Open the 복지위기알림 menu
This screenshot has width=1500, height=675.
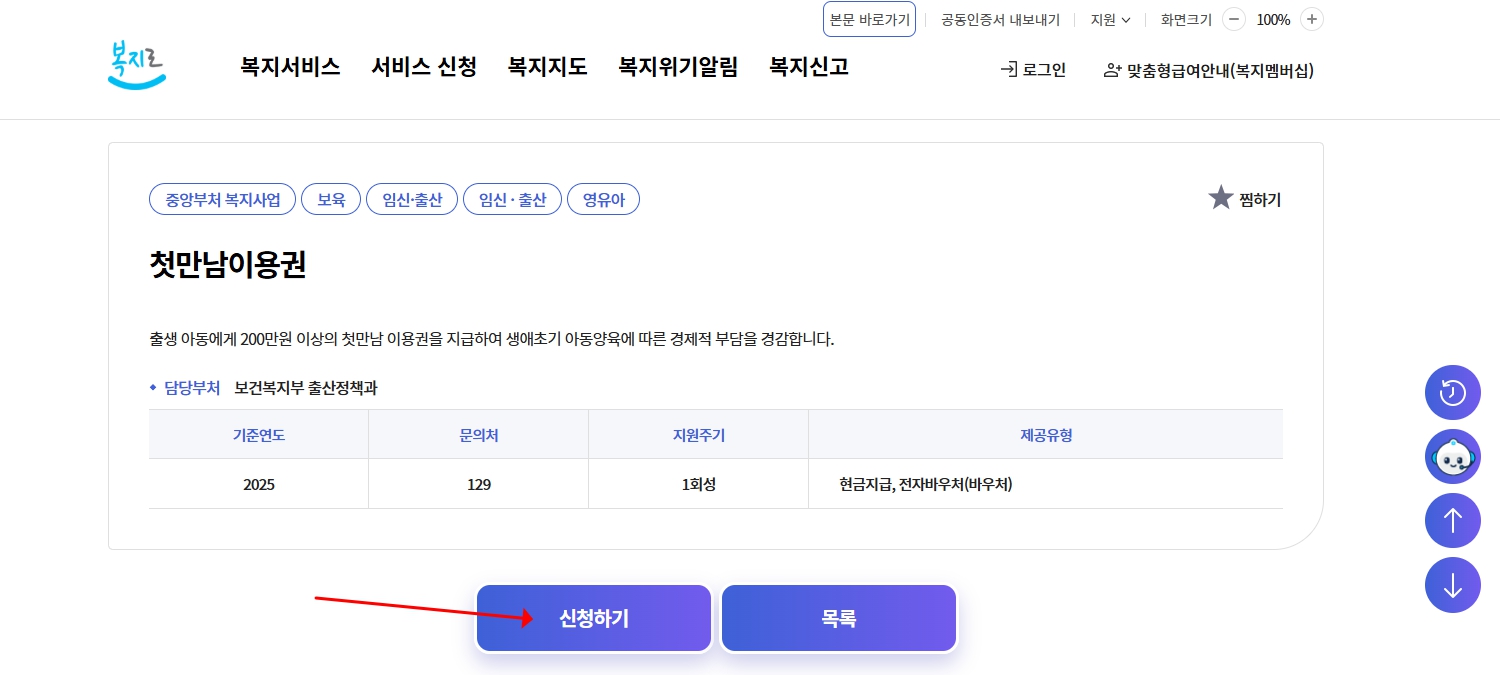[x=678, y=67]
